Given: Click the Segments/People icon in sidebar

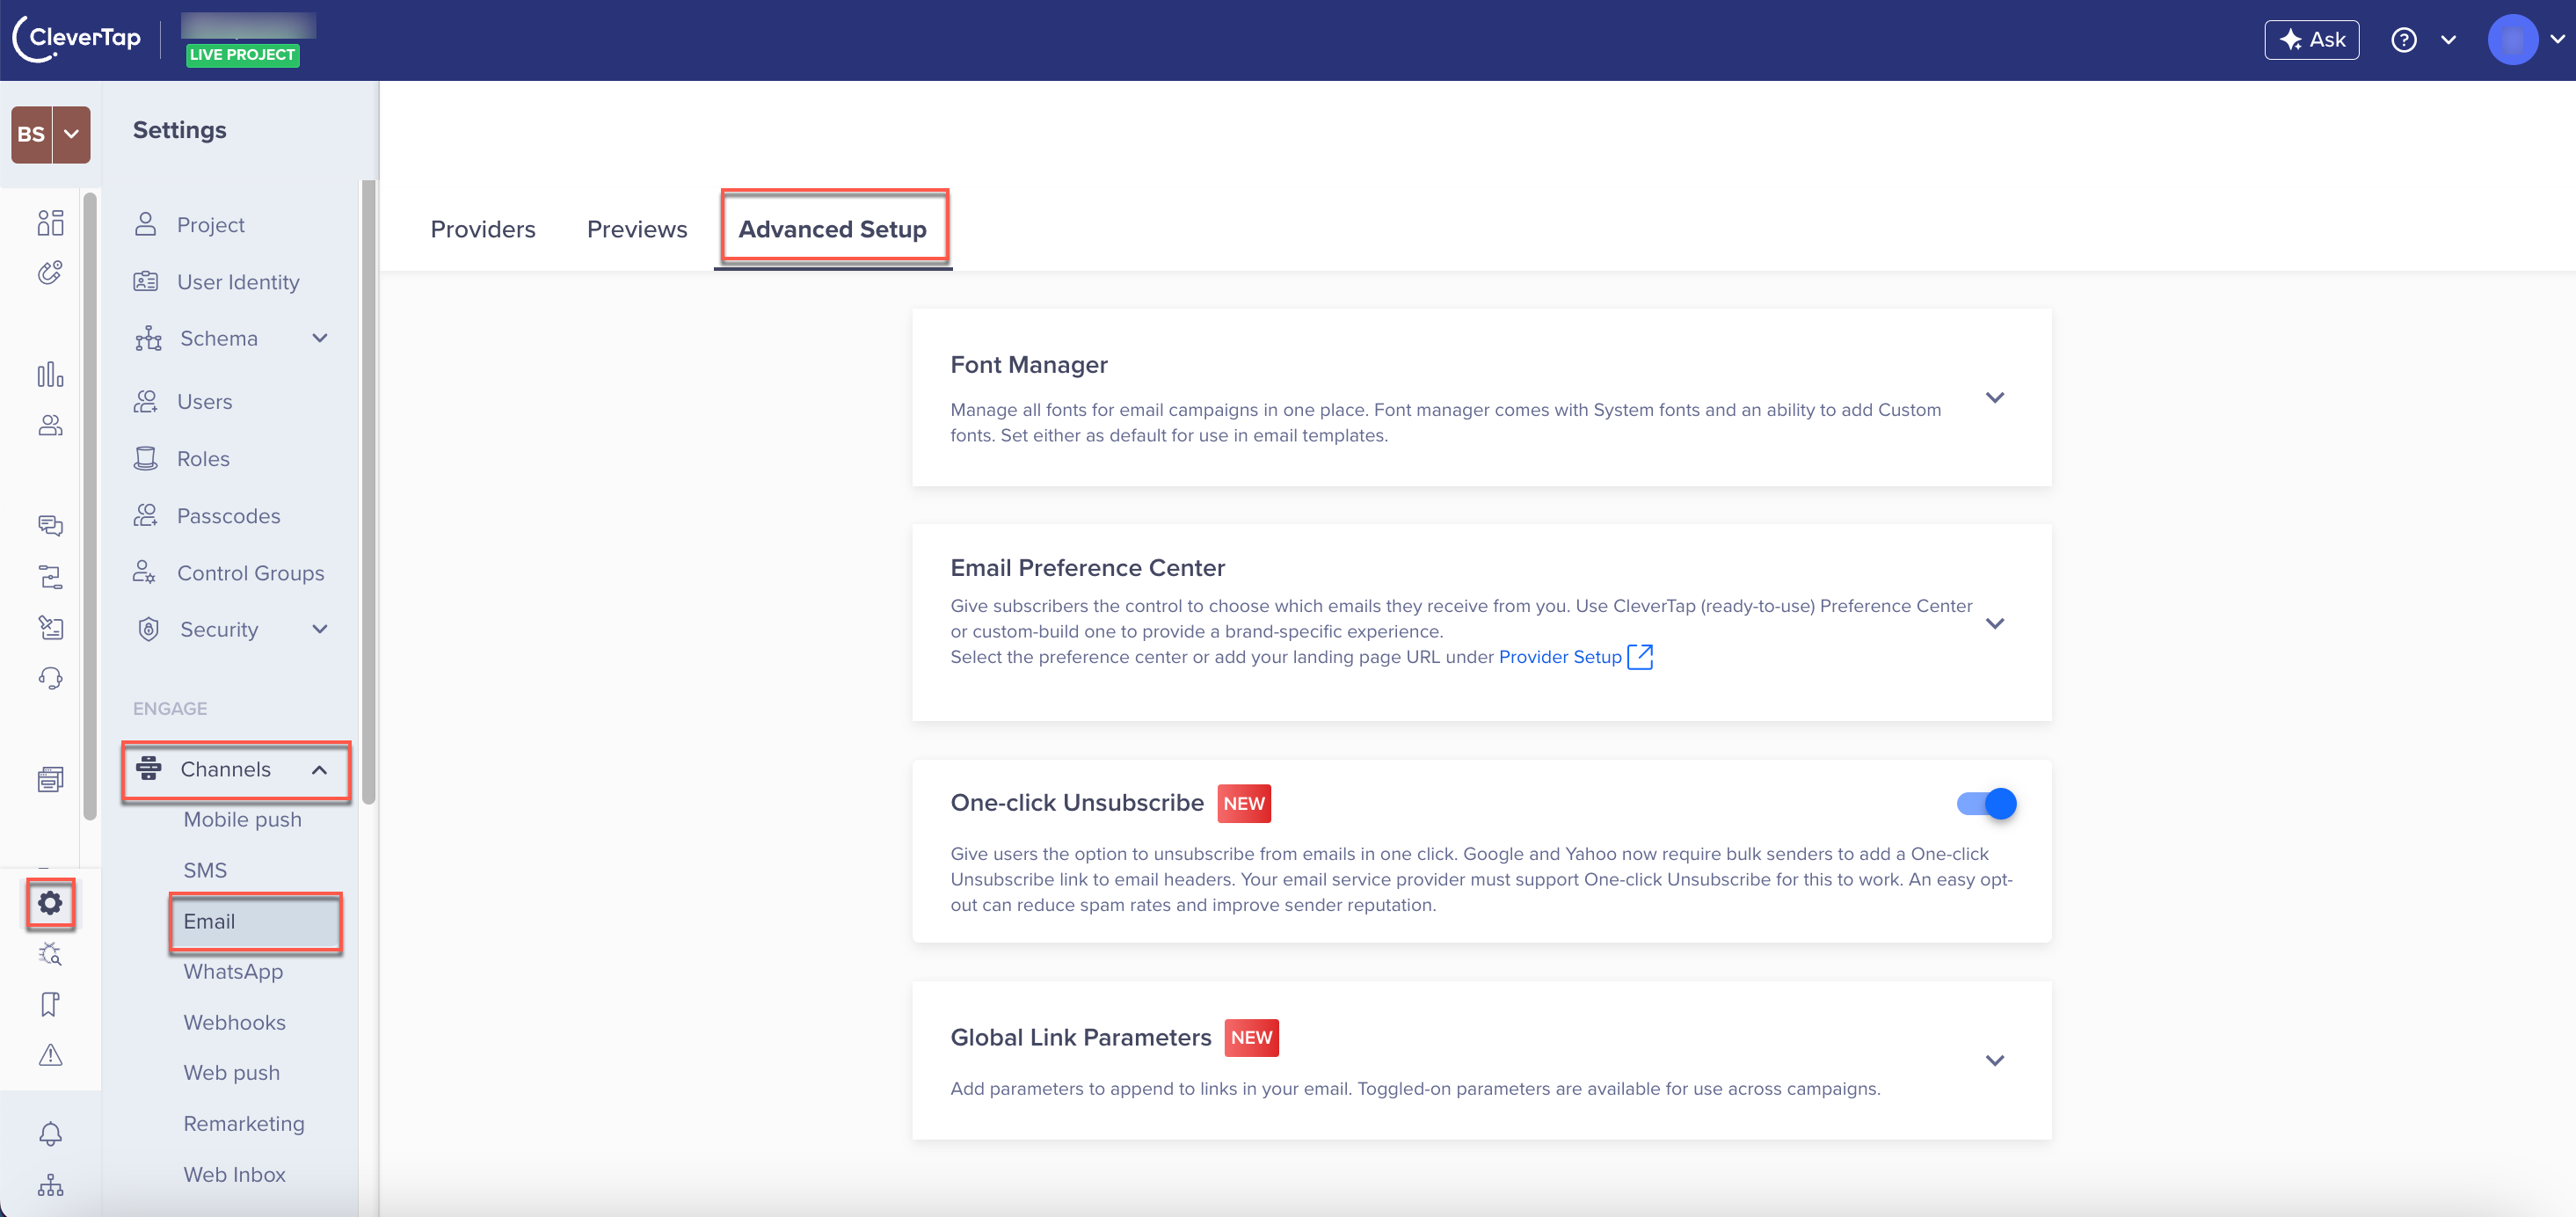Looking at the screenshot, I should [x=47, y=426].
